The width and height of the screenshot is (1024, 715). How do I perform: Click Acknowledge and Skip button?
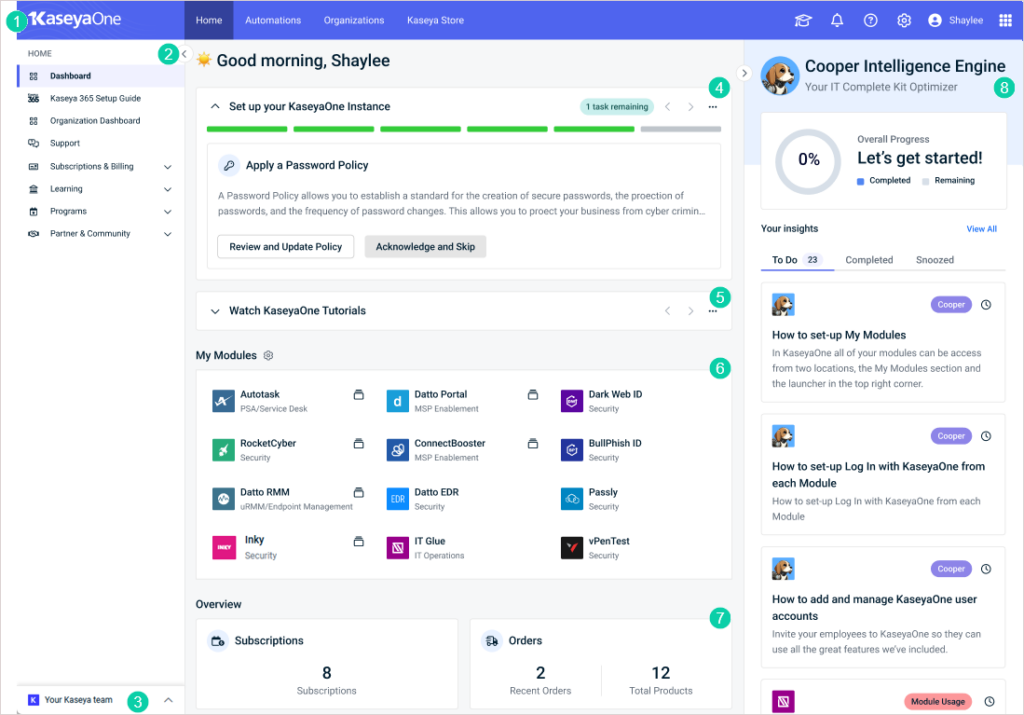425,247
